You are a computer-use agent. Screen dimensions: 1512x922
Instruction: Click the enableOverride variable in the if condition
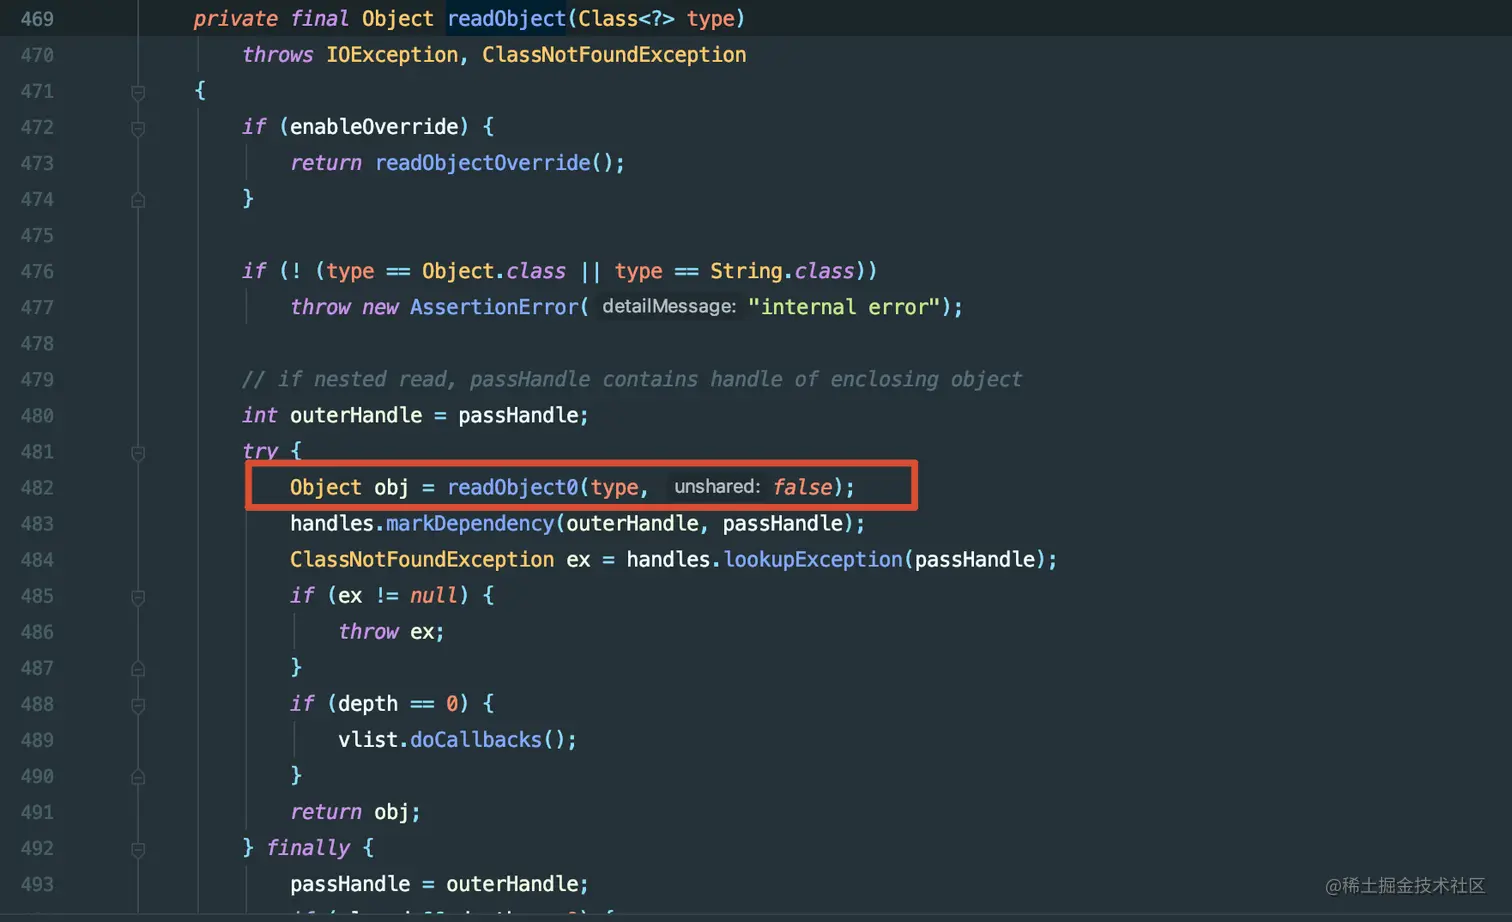(374, 127)
